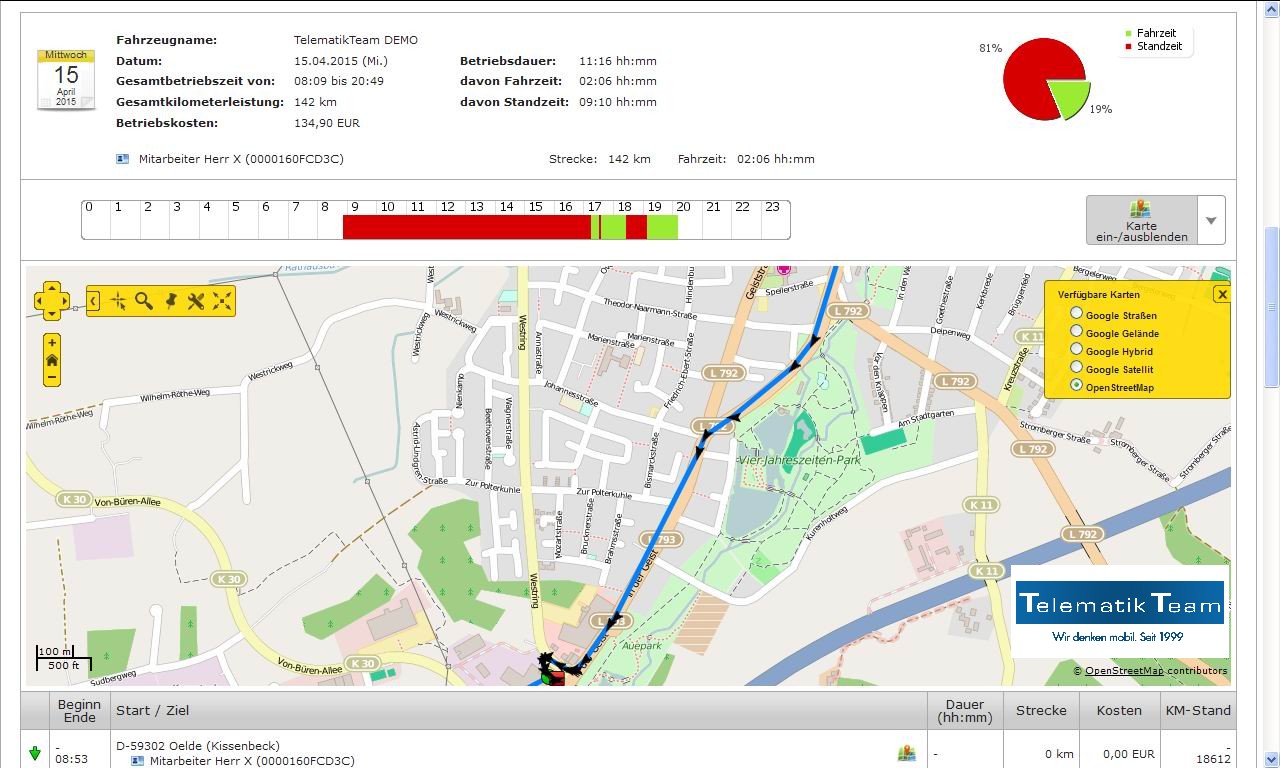Click the browser vertical scrollbar thumb
Viewport: 1280px width, 768px height.
coord(1271,306)
